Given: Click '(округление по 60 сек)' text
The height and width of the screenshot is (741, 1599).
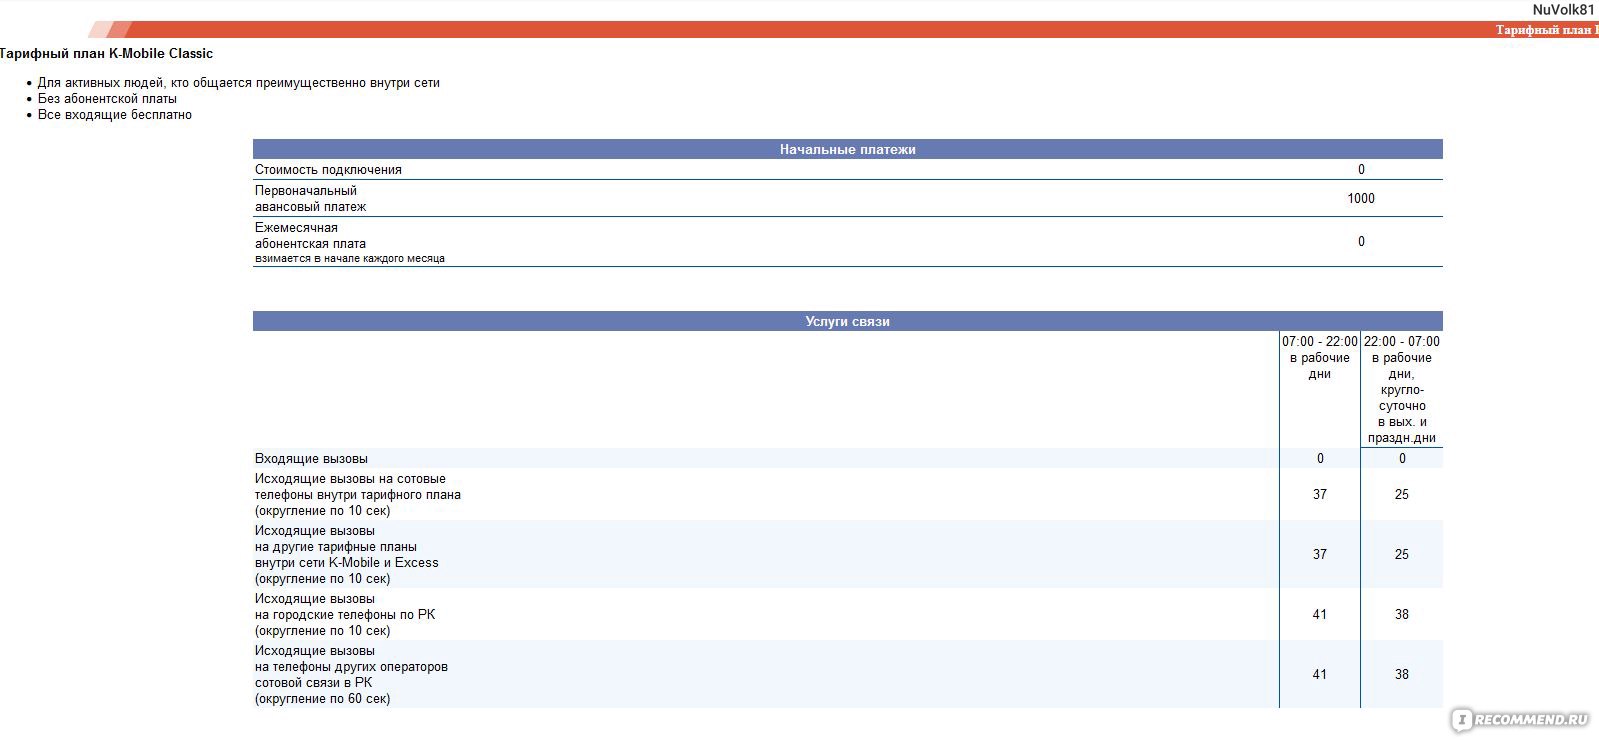Looking at the screenshot, I should [322, 699].
